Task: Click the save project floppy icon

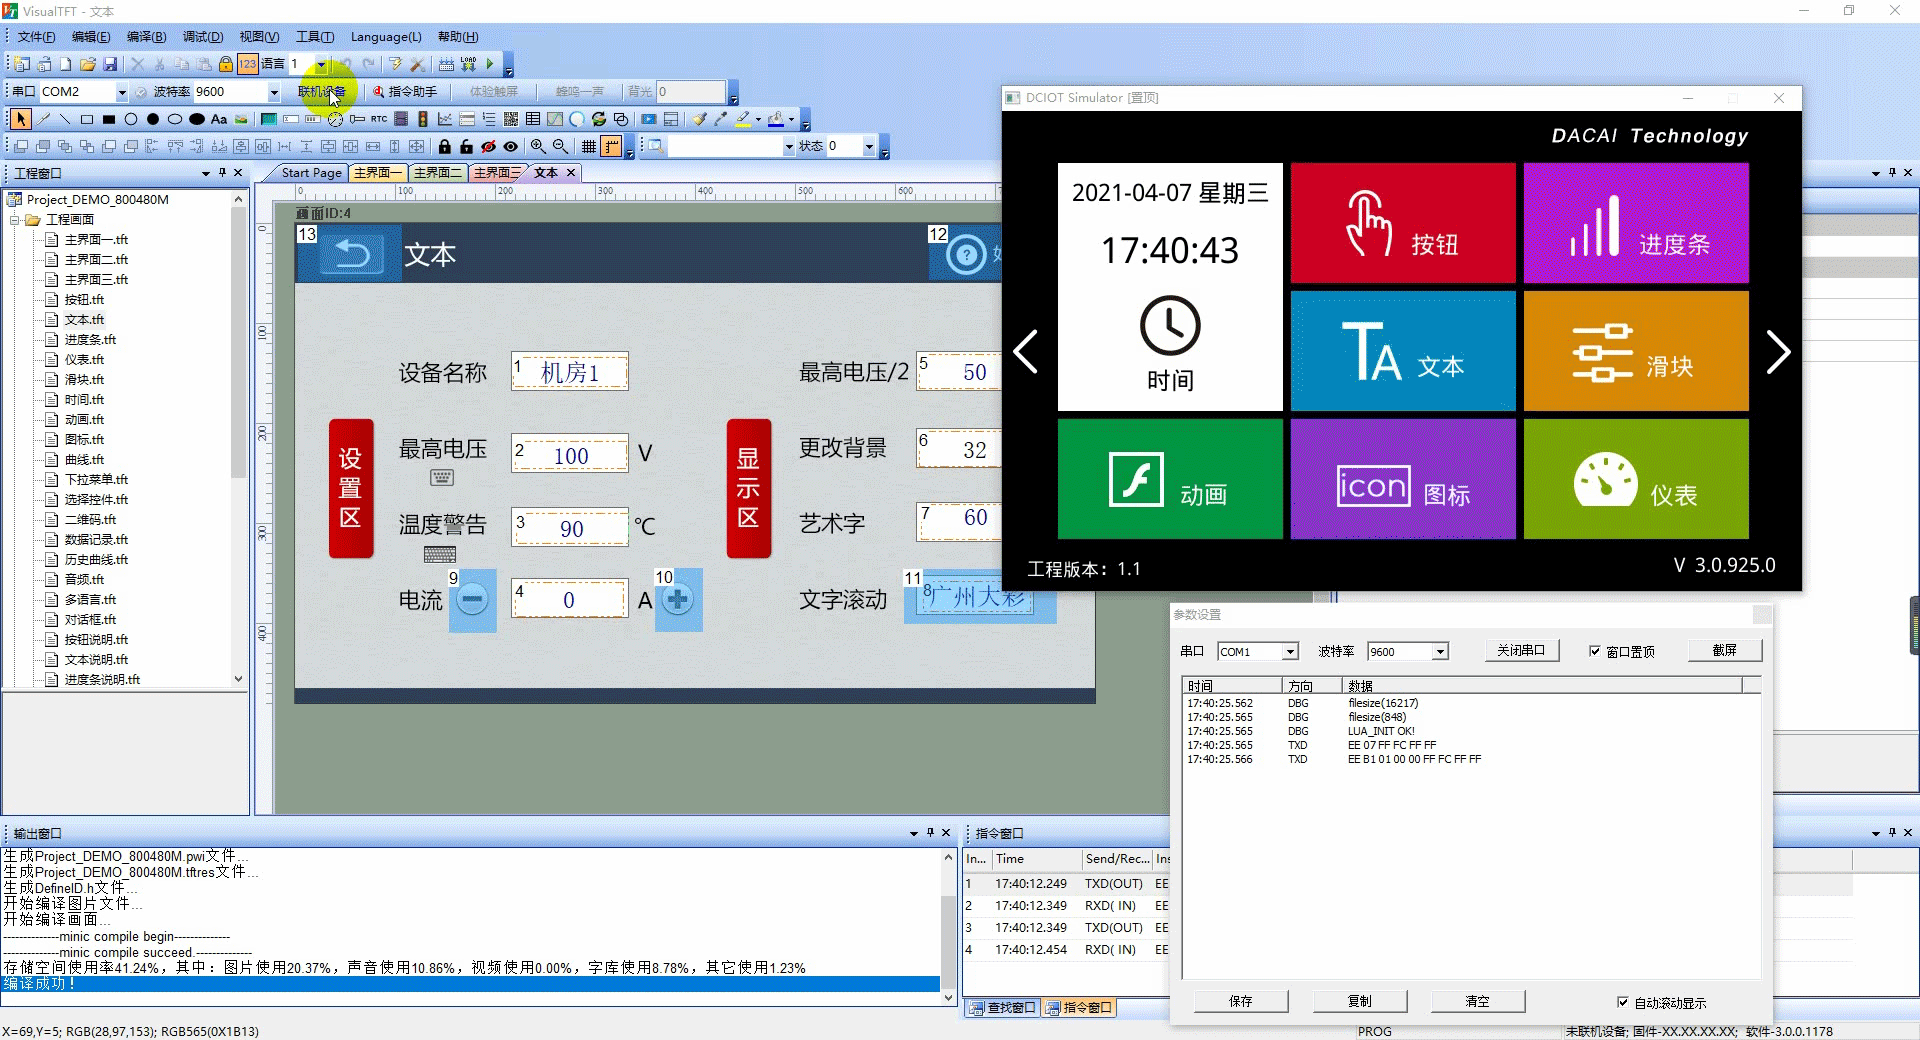Action: click(x=110, y=64)
